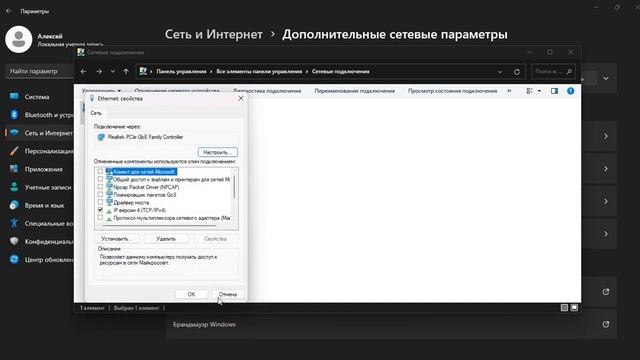Click Диагностика подключения in toolbar
The image size is (640, 360).
[x=267, y=91]
